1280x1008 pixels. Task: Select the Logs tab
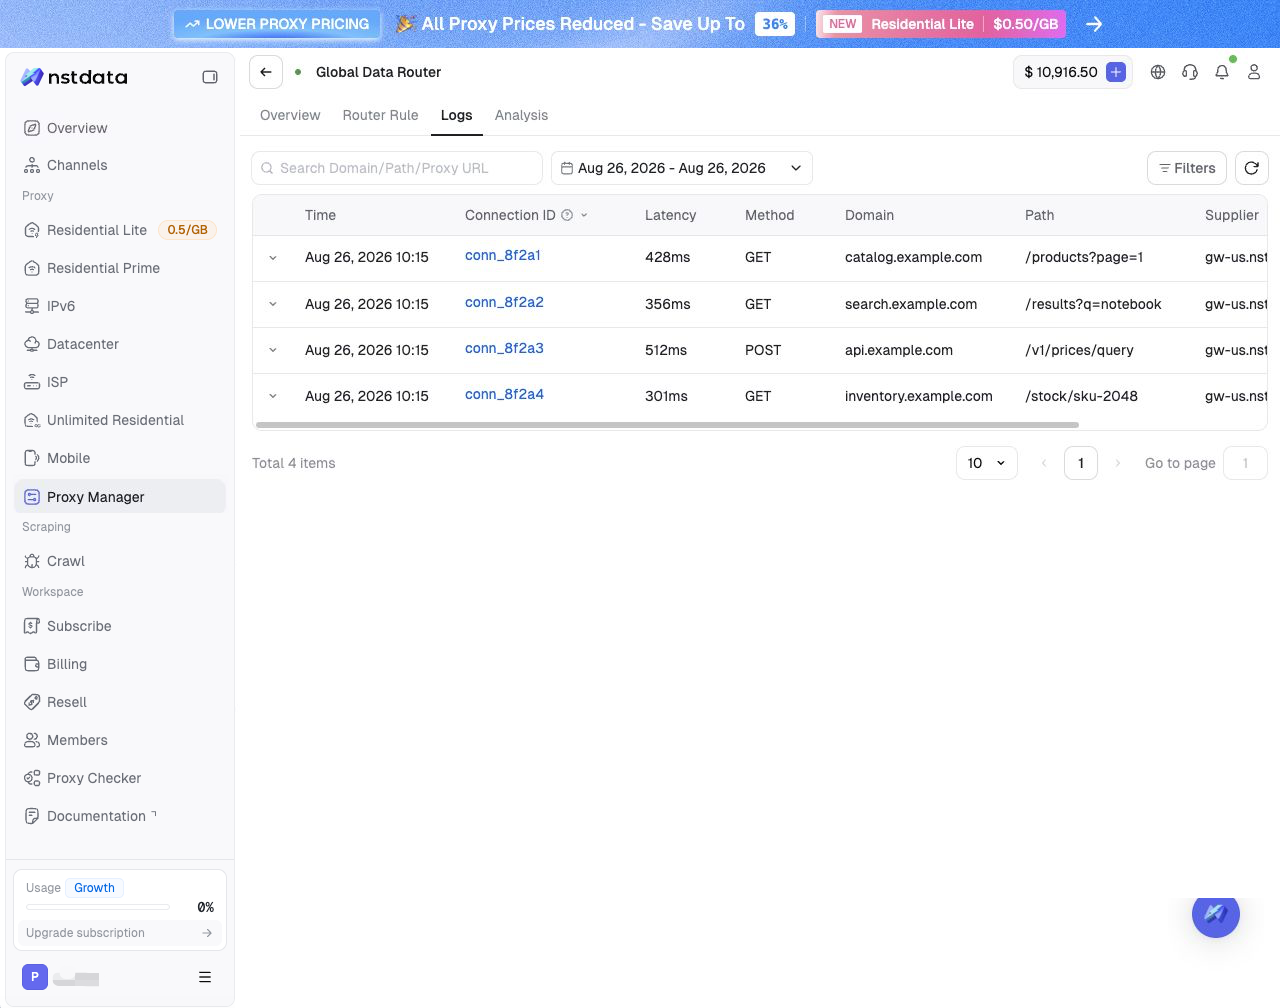[457, 115]
